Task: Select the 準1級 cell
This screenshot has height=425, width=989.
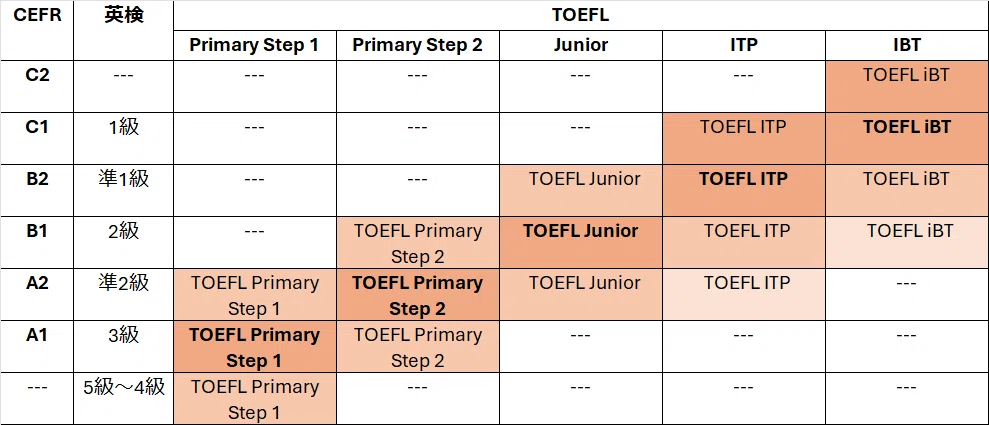Action: pyautogui.click(x=124, y=190)
